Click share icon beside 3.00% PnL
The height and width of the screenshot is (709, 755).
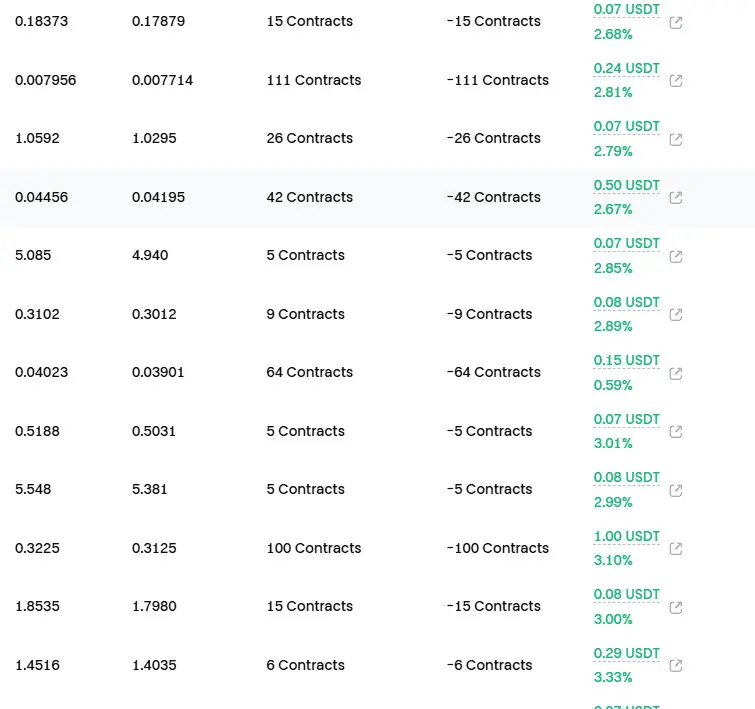676,607
